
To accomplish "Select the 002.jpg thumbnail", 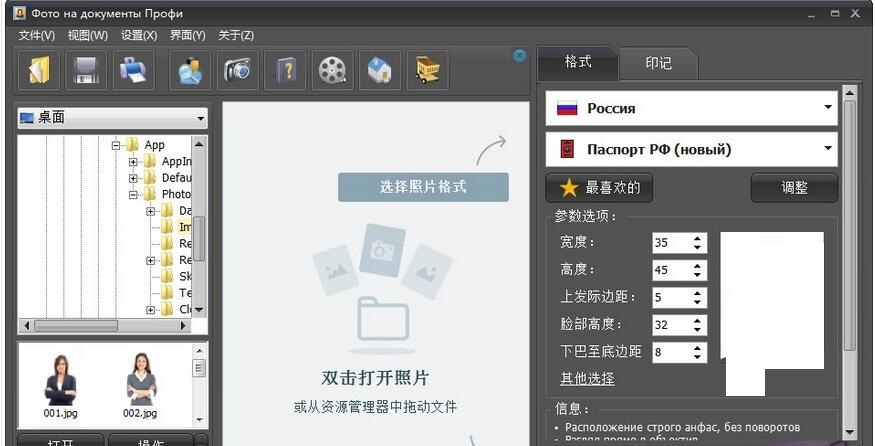I will point(141,386).
